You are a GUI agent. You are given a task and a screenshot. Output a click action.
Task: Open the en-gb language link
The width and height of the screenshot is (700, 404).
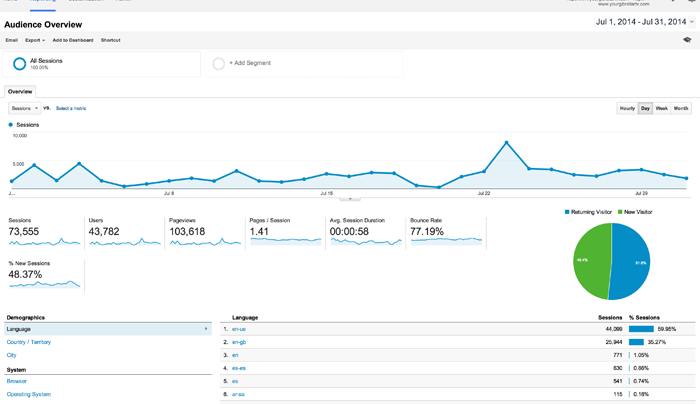click(239, 342)
